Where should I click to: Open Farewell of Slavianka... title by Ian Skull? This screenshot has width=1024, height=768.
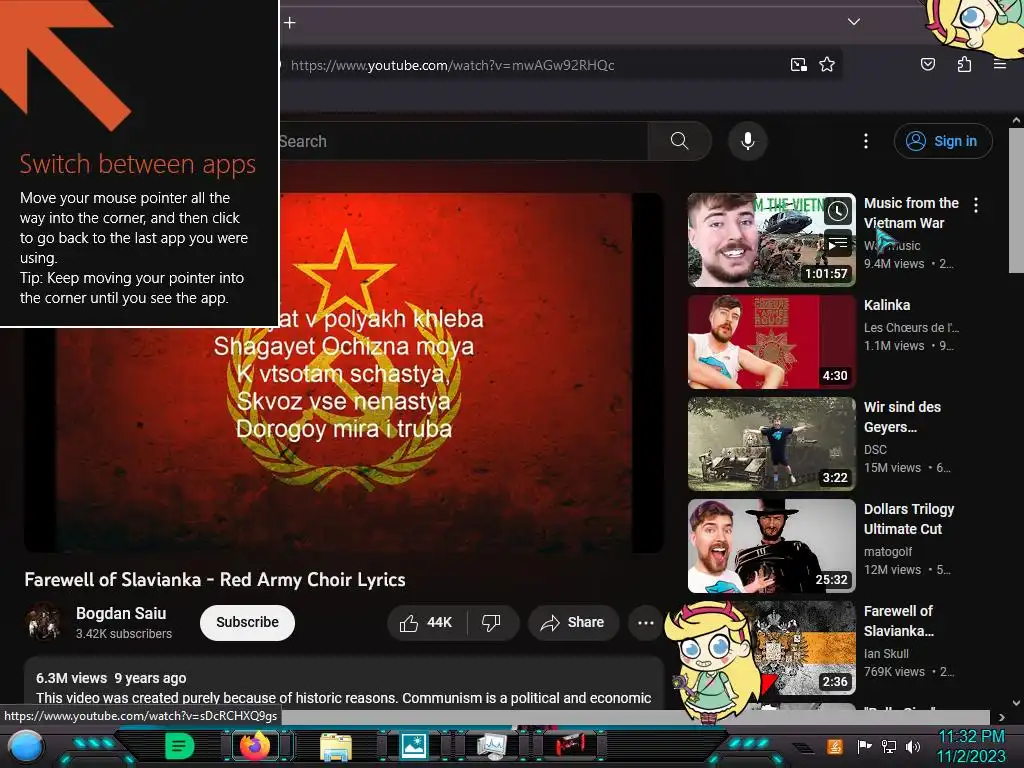click(x=899, y=620)
